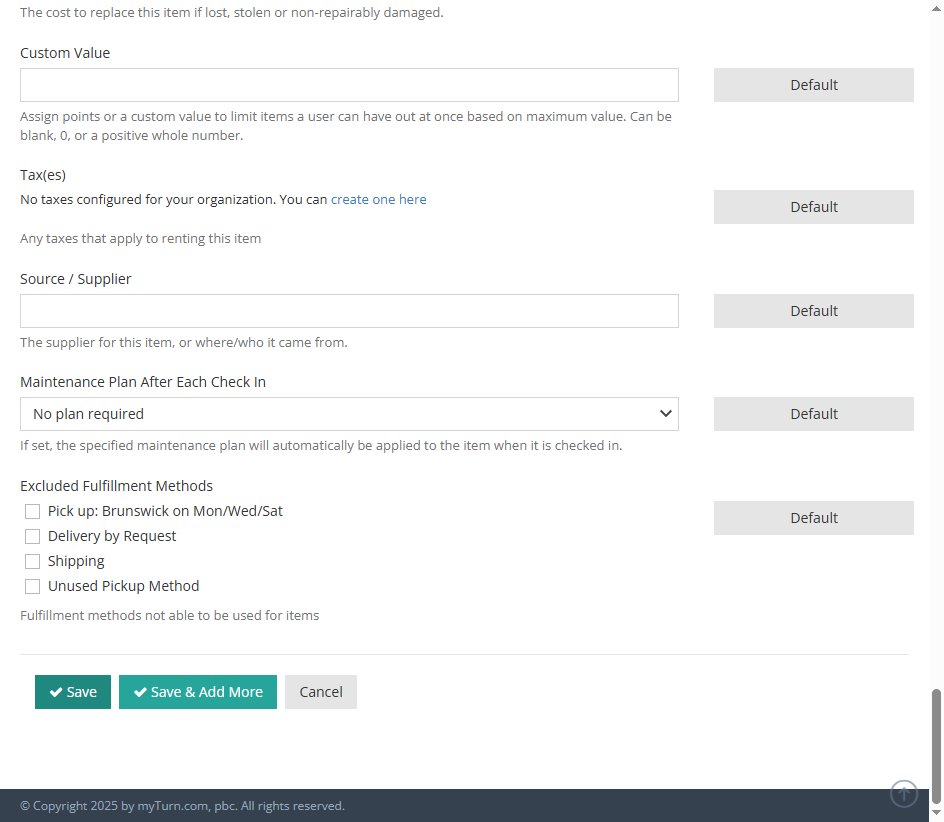Focus the Custom Value input field
Image resolution: width=944 pixels, height=822 pixels.
(349, 85)
